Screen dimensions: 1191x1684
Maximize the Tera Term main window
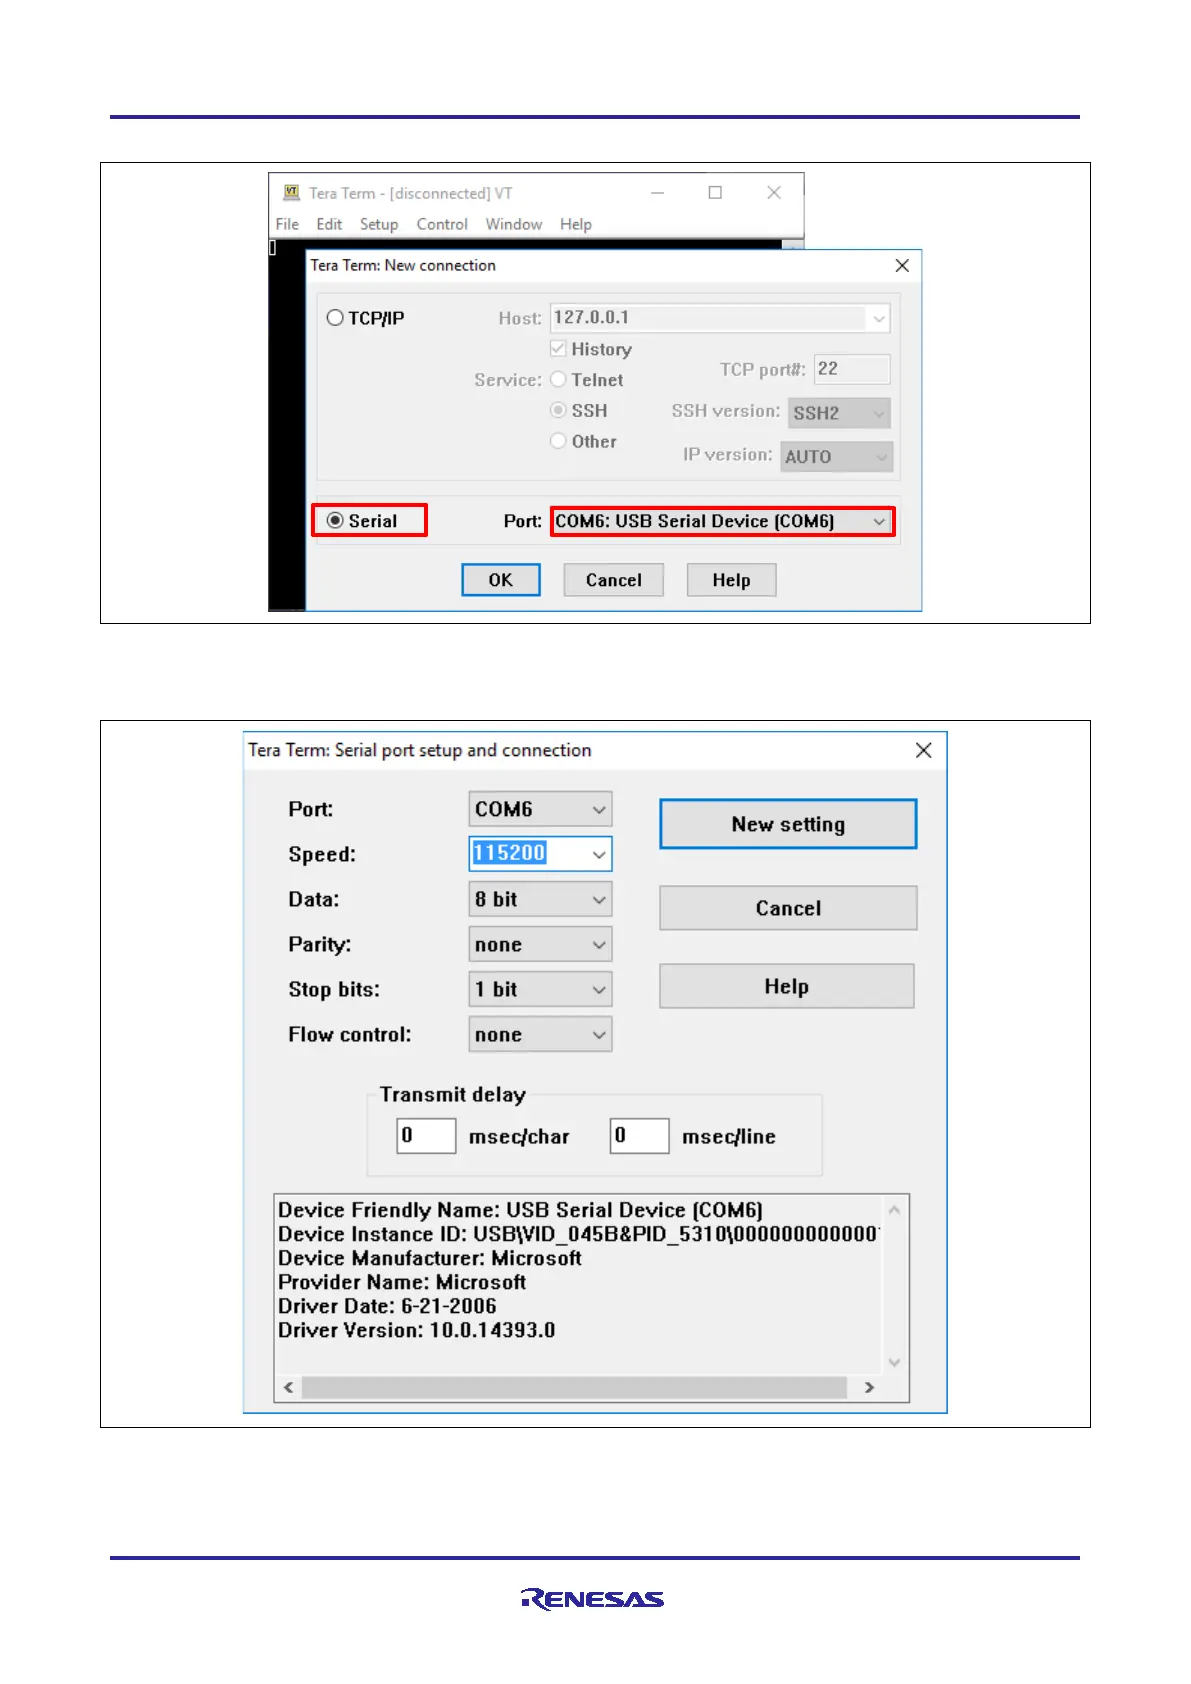coord(715,192)
